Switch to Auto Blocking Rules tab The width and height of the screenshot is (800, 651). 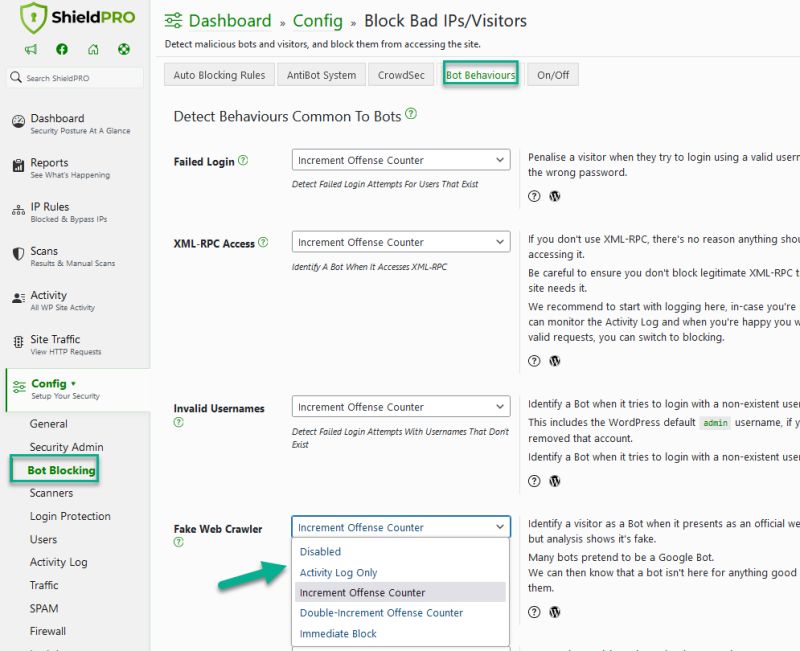click(219, 75)
